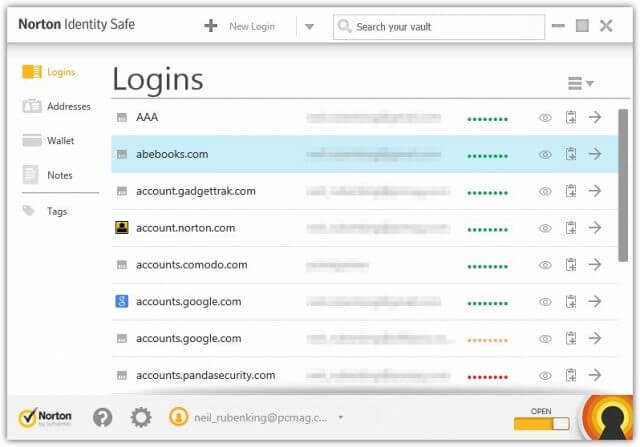The image size is (640, 447).
Task: Select the abebooks.com login entry
Action: (x=364, y=154)
